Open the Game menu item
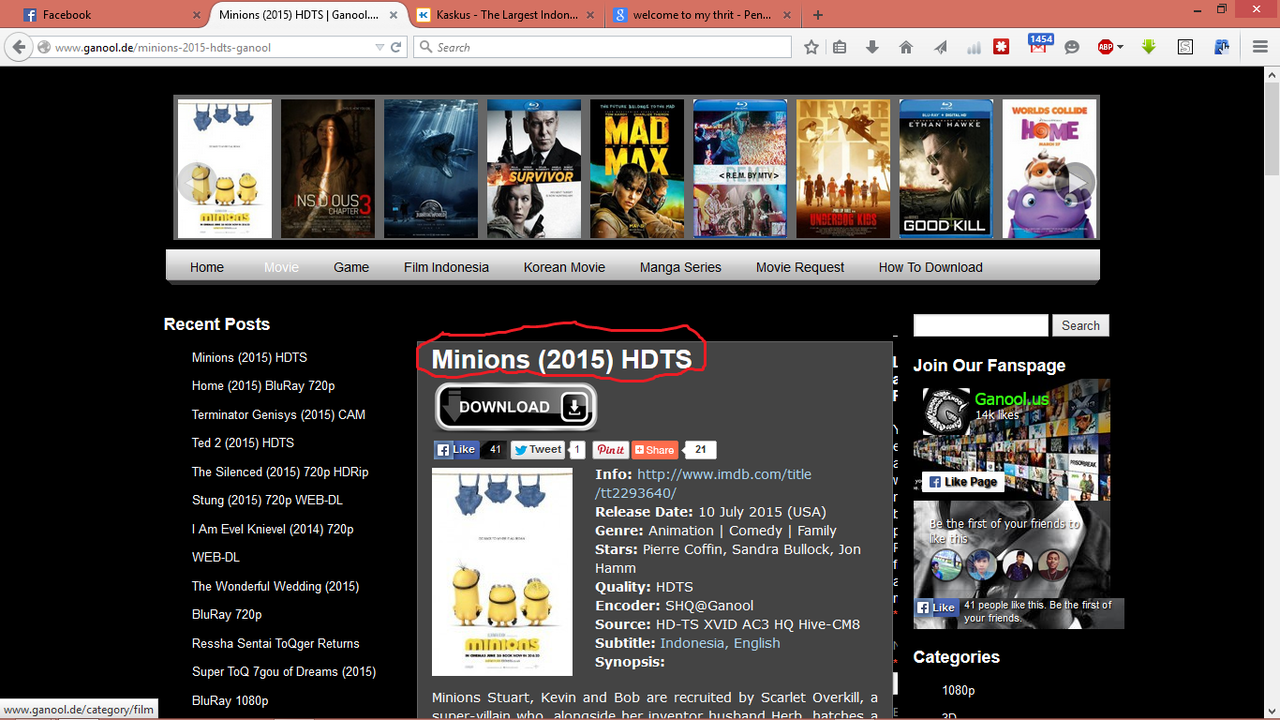Viewport: 1280px width, 720px height. pyautogui.click(x=351, y=267)
